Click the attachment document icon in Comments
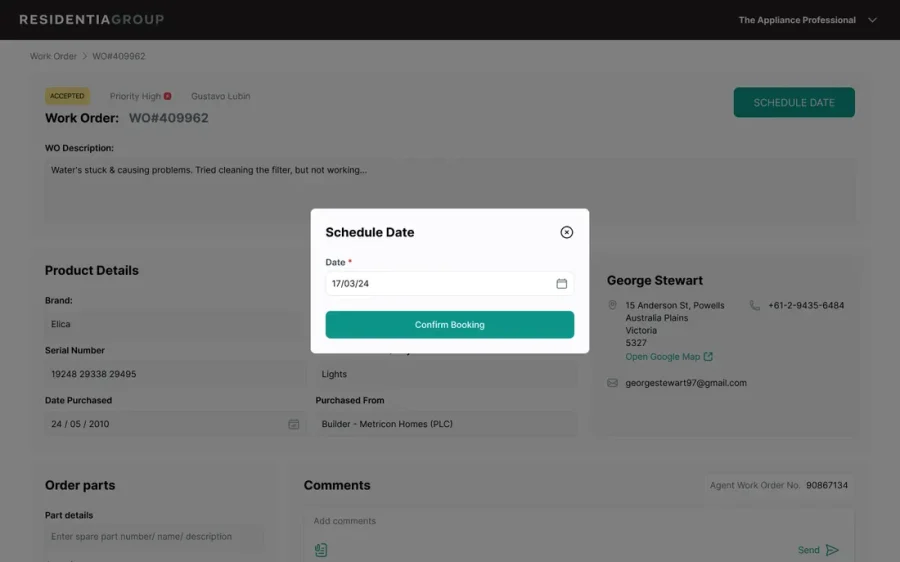900x562 pixels. coord(321,550)
